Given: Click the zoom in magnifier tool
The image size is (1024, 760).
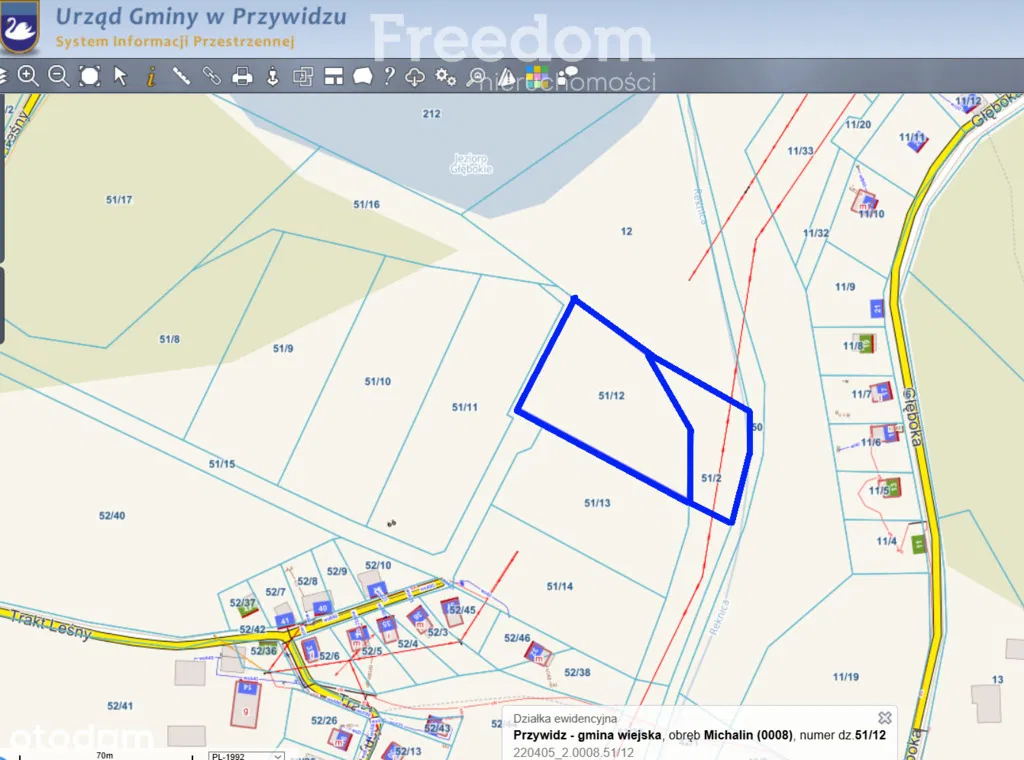Looking at the screenshot, I should (x=28, y=75).
